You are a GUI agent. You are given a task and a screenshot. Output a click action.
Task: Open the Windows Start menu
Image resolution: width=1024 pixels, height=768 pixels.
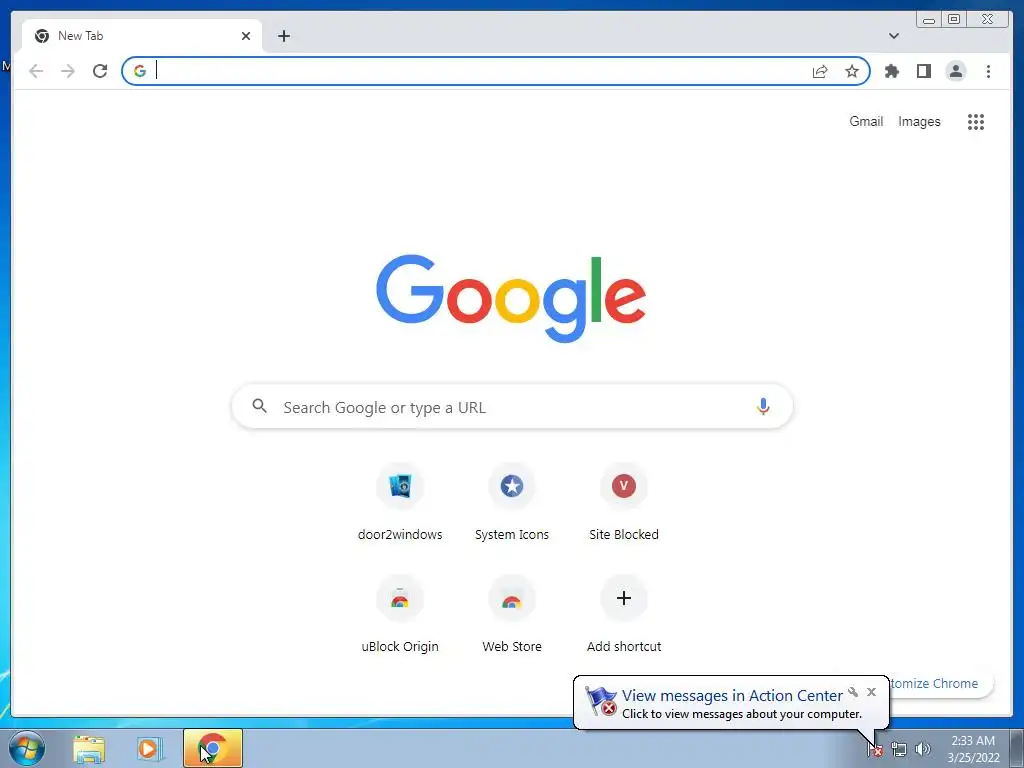pyautogui.click(x=26, y=748)
